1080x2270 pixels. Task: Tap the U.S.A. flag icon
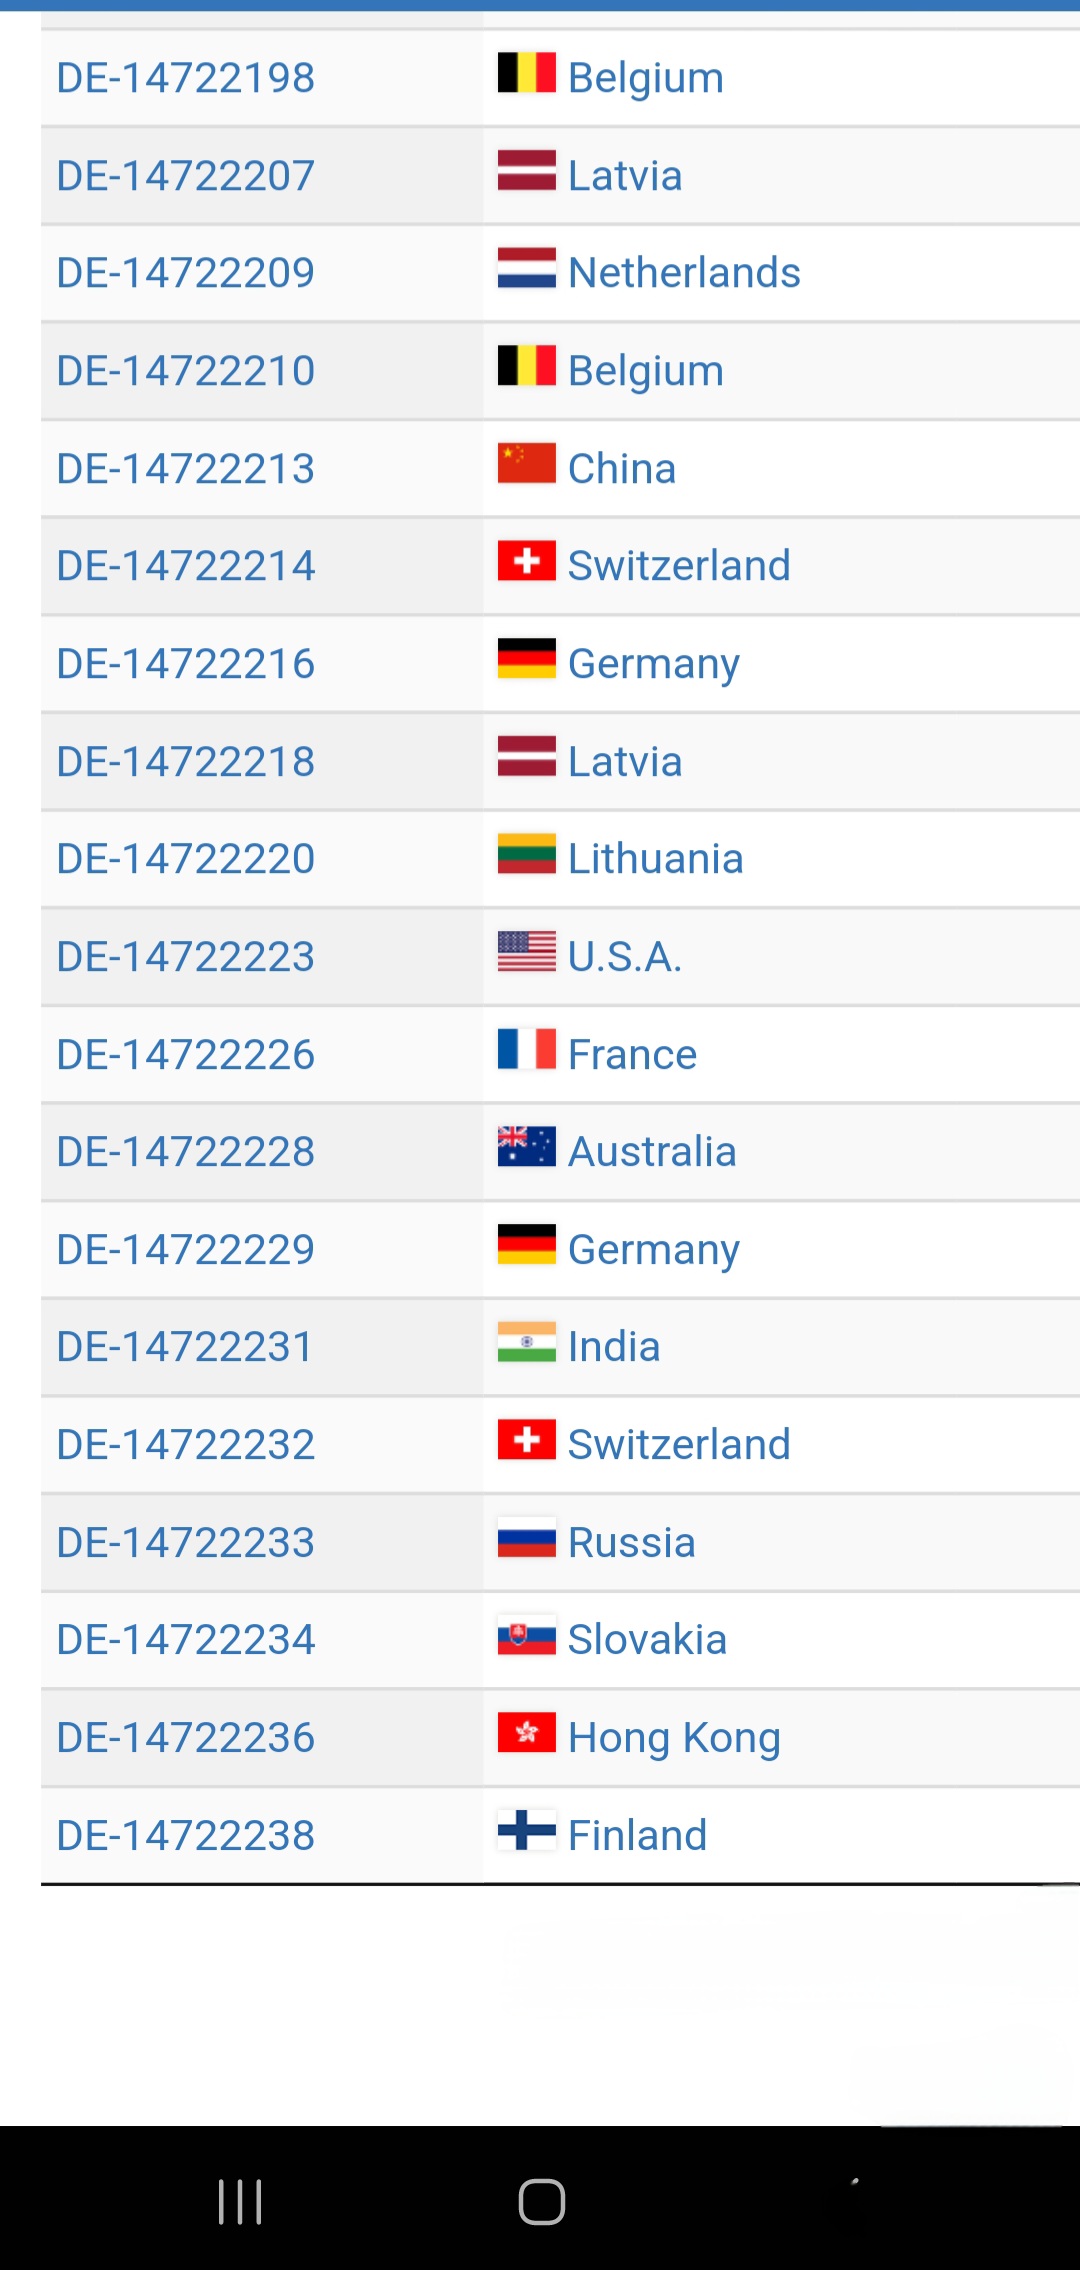tap(527, 951)
